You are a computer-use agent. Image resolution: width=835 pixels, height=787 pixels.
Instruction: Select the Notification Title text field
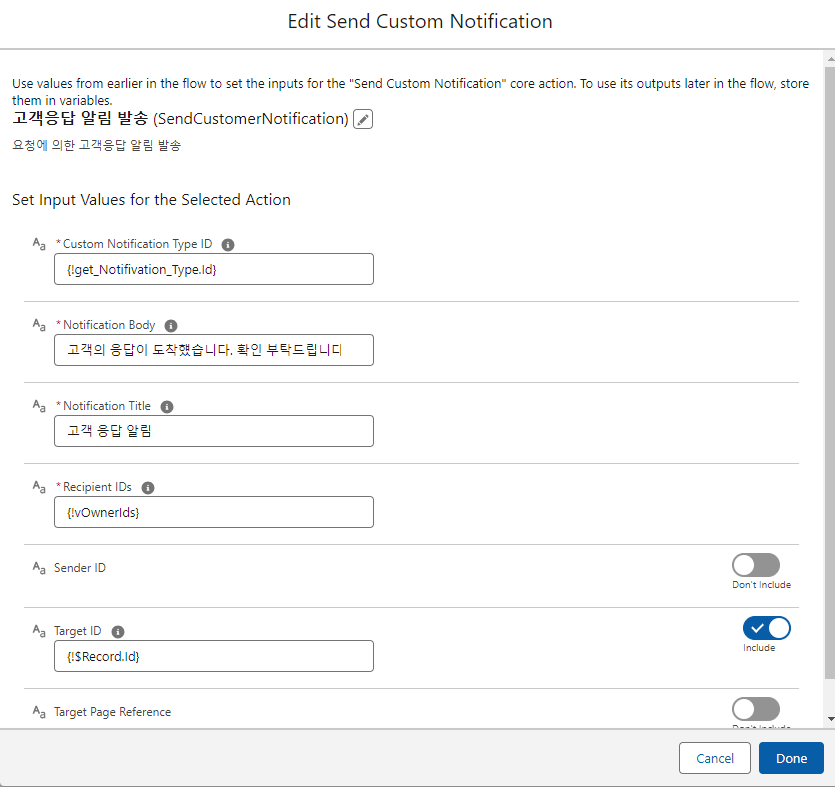(214, 431)
